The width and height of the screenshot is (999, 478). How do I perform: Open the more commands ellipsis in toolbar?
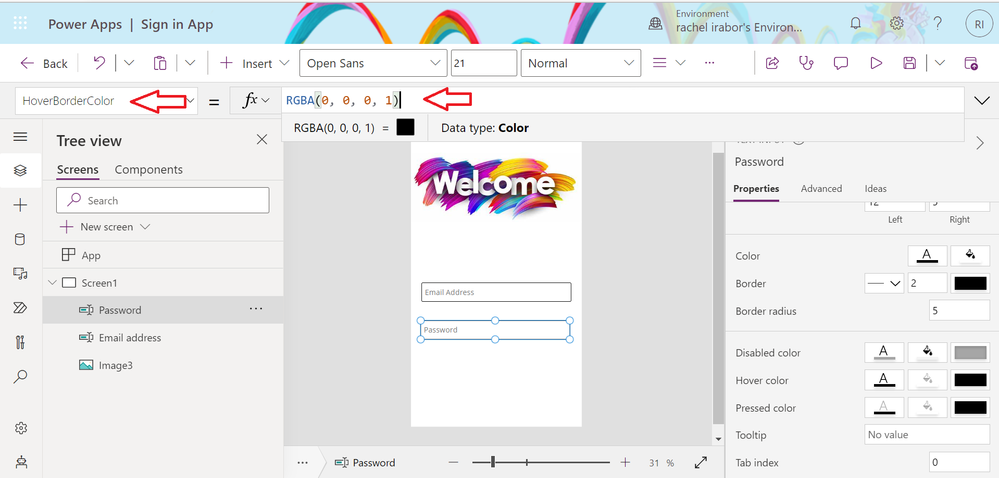709,63
